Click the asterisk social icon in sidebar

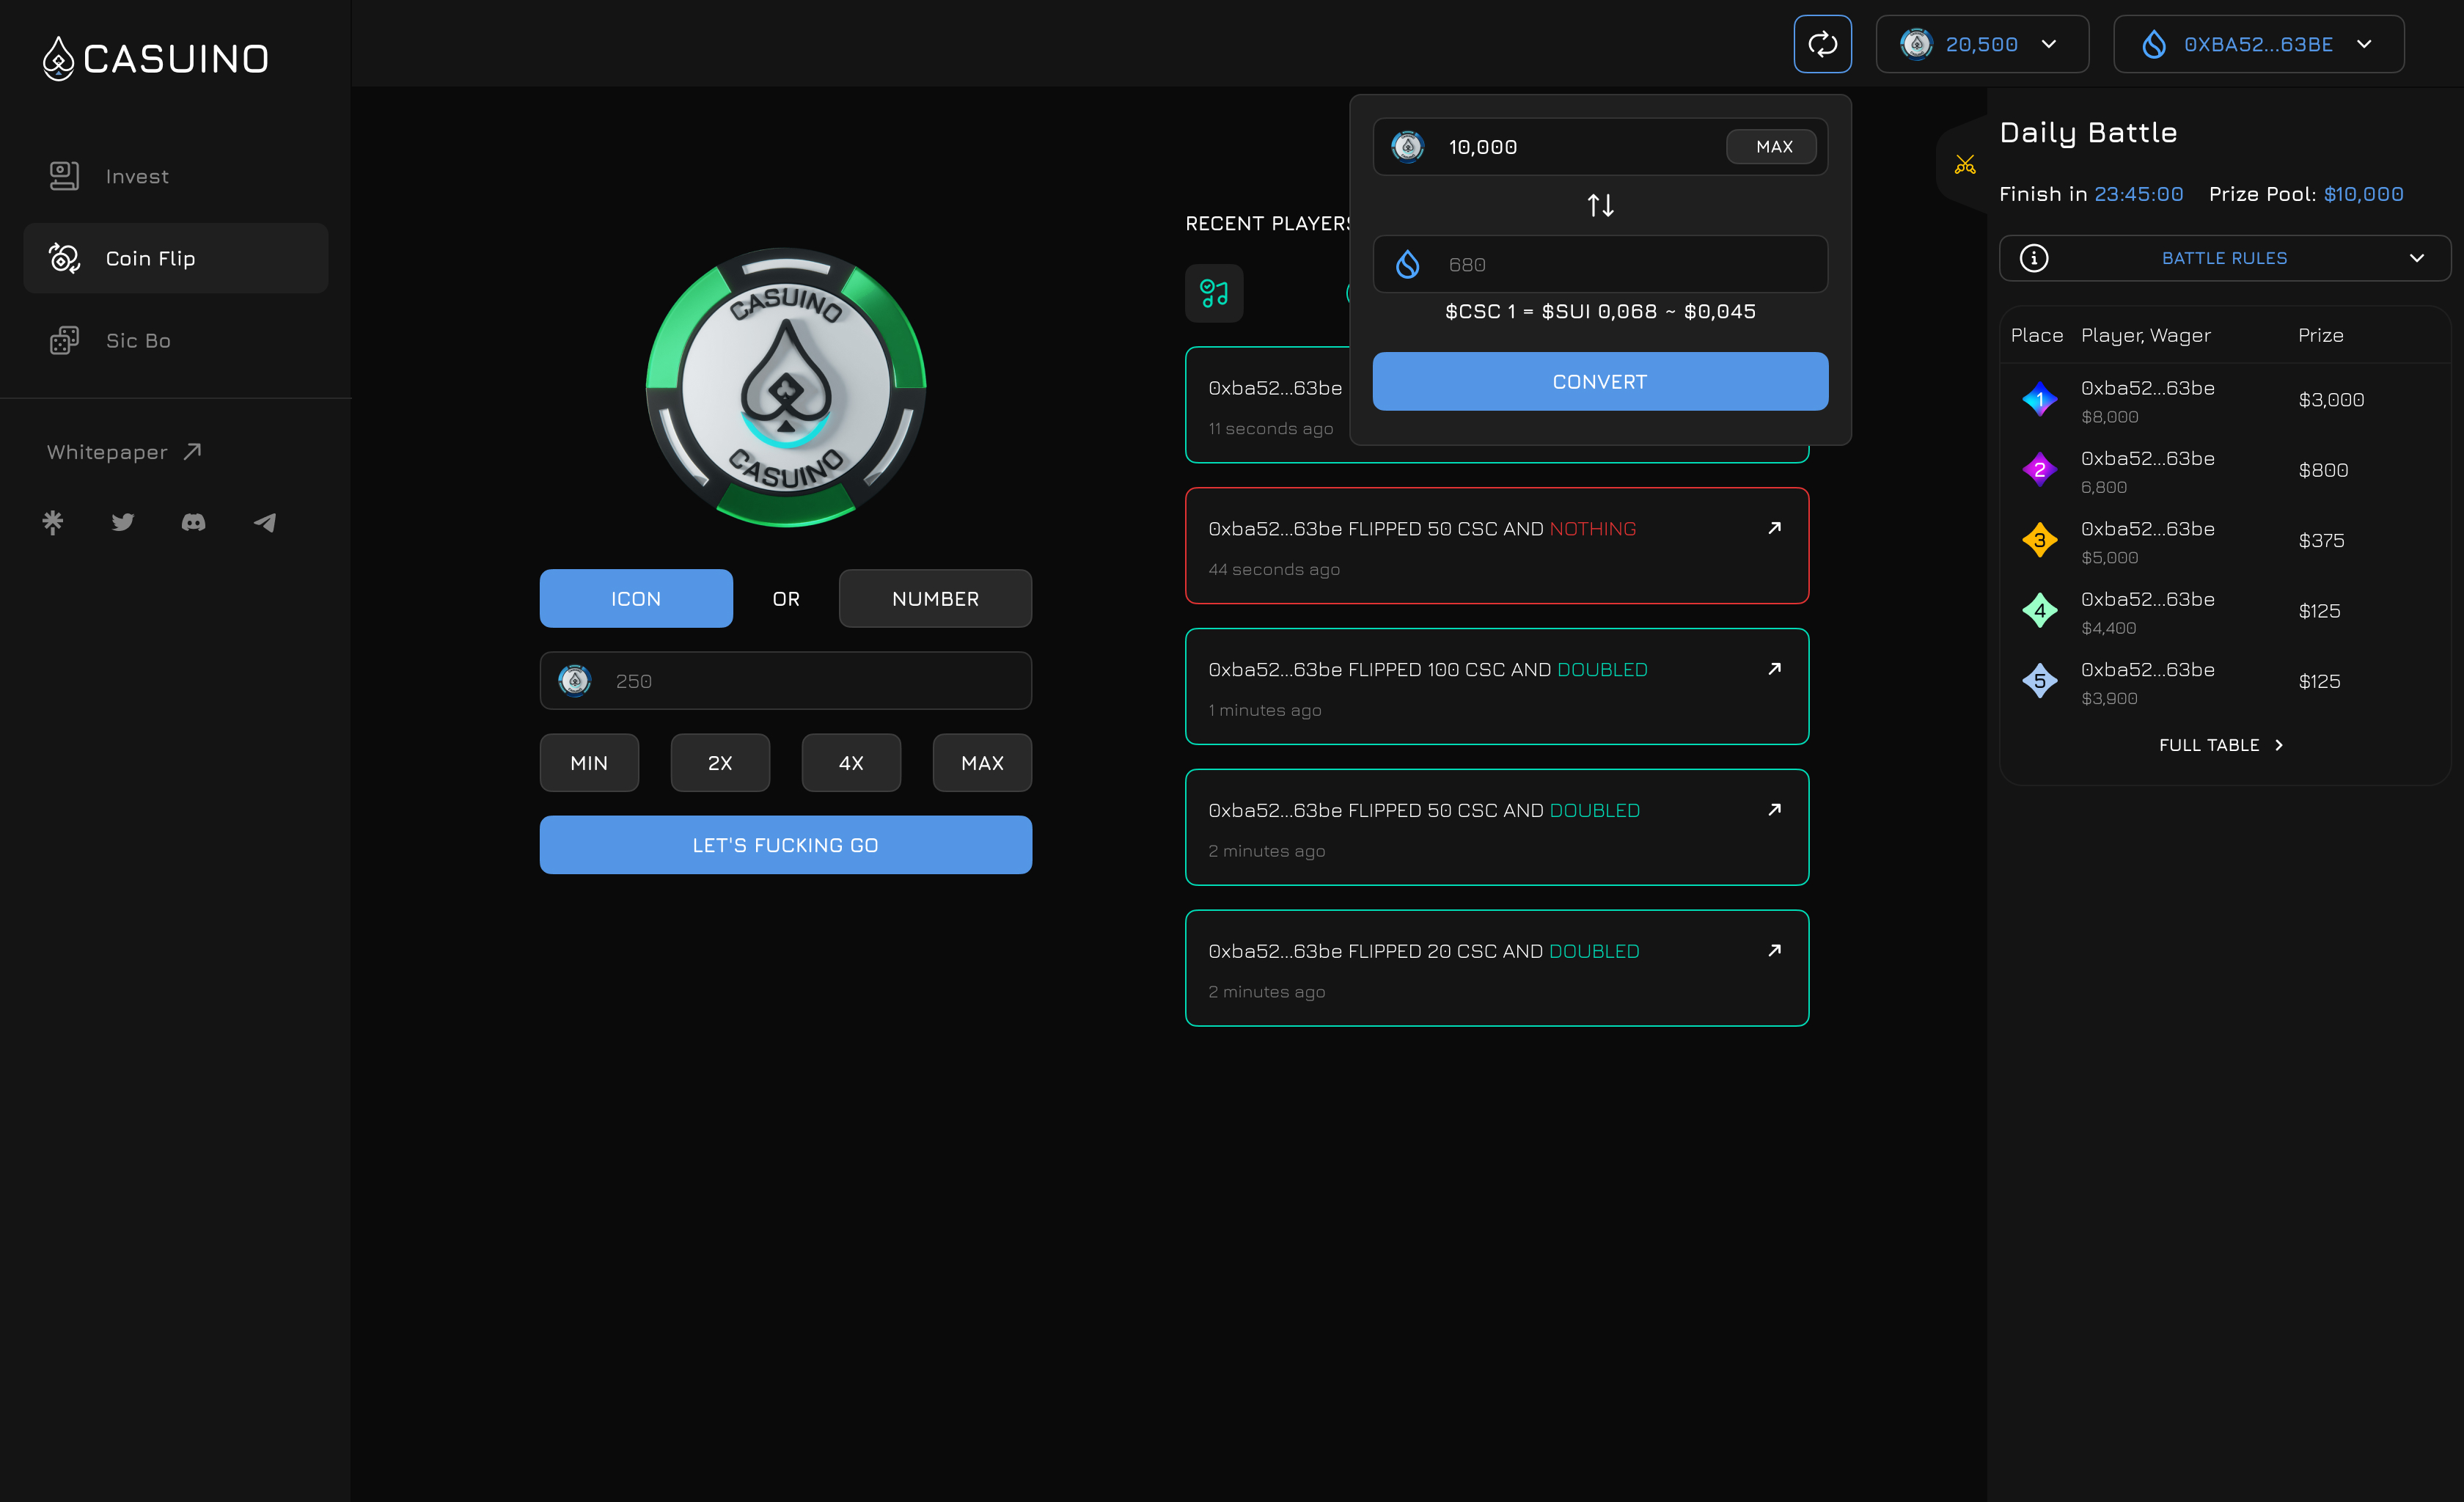pos(53,522)
